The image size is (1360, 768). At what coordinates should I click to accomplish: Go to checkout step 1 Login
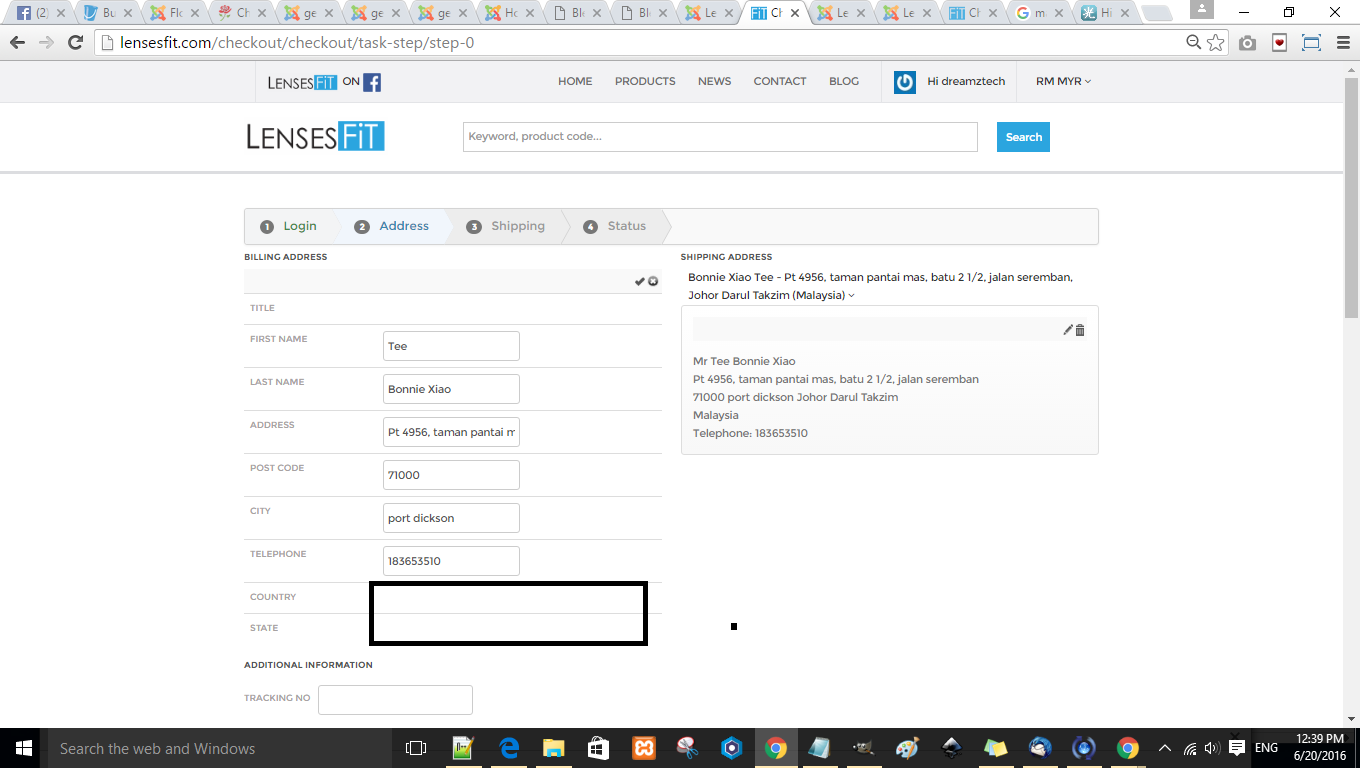[x=289, y=226]
